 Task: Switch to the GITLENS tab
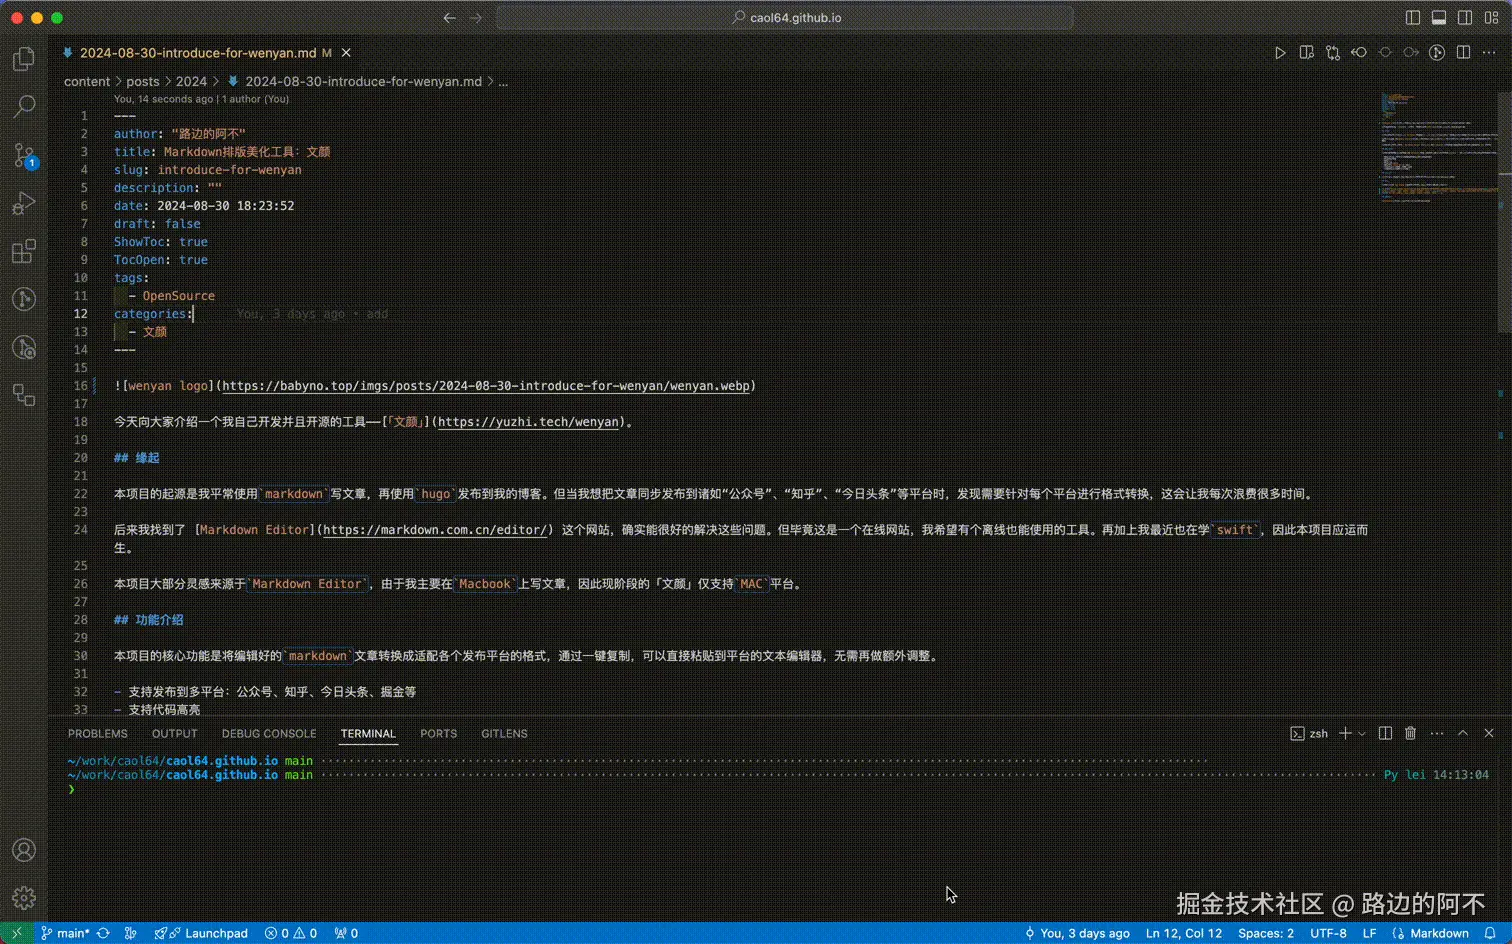coord(504,734)
